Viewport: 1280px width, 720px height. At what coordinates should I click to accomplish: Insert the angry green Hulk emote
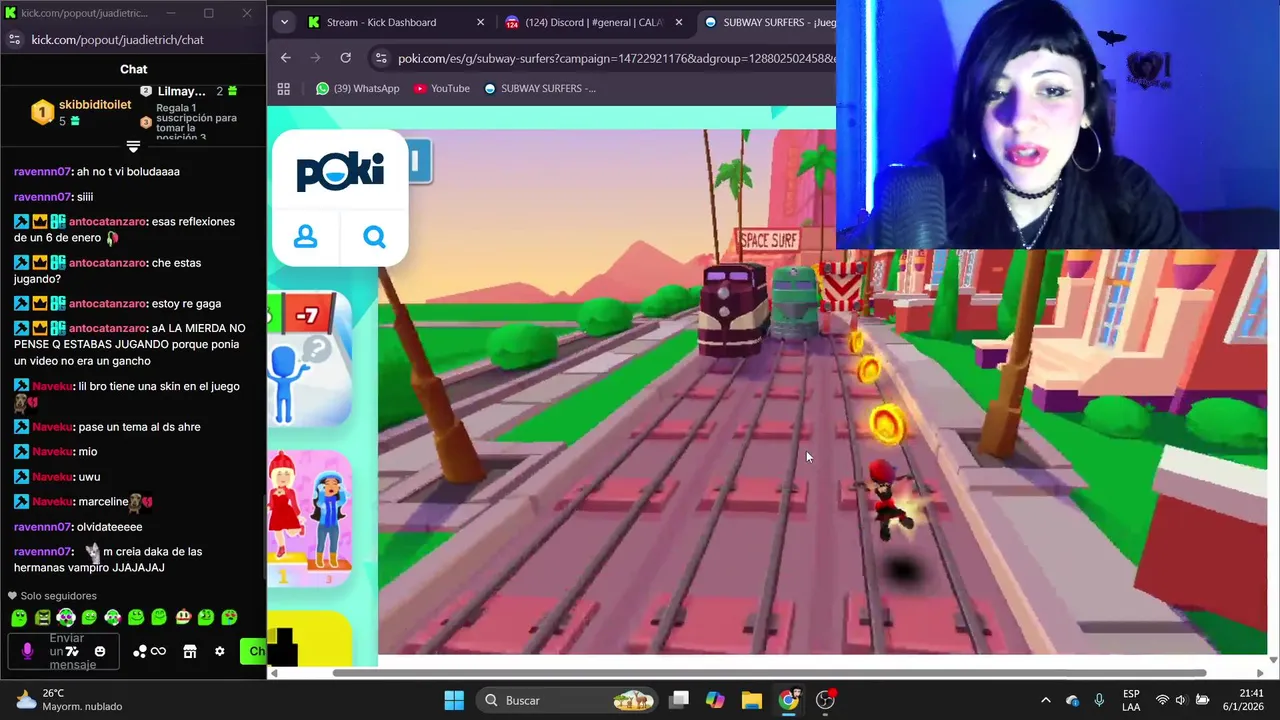tap(43, 618)
